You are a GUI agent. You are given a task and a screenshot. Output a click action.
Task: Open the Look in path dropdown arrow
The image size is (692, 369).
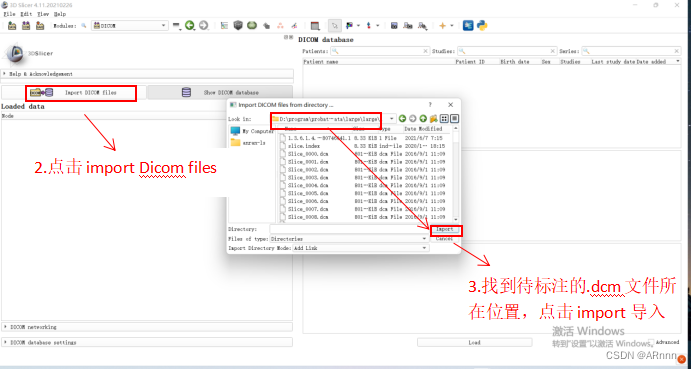click(391, 119)
